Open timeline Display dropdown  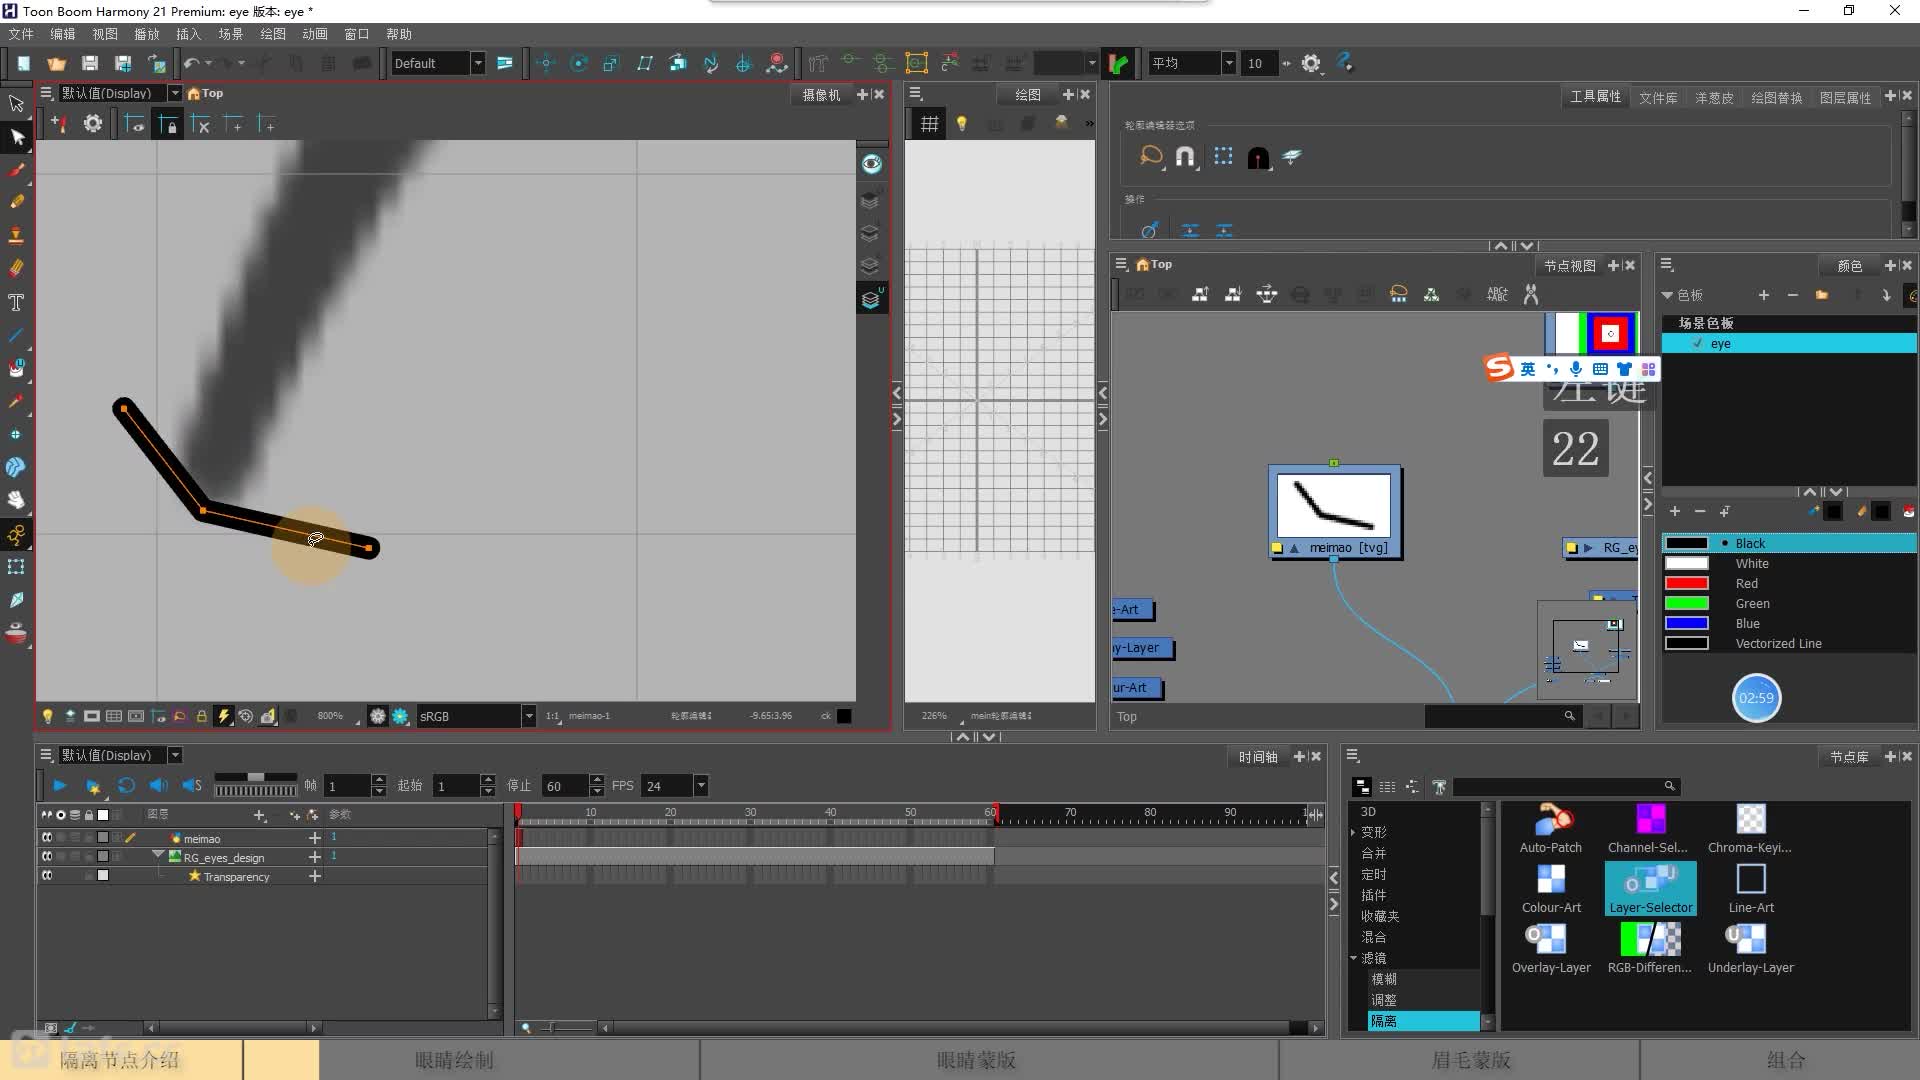point(175,755)
